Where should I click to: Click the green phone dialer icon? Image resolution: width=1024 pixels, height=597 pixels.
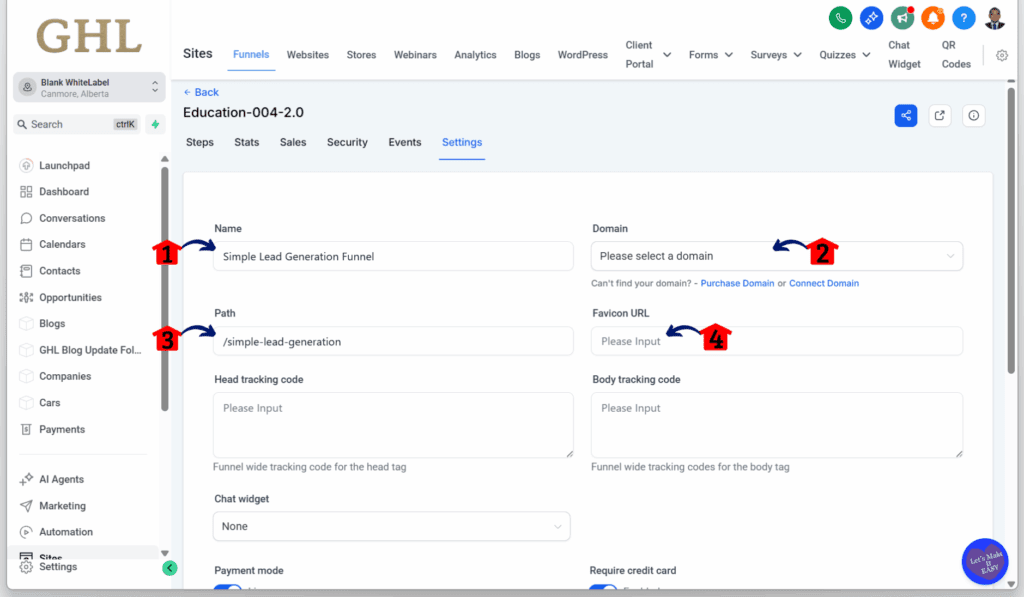(x=840, y=18)
